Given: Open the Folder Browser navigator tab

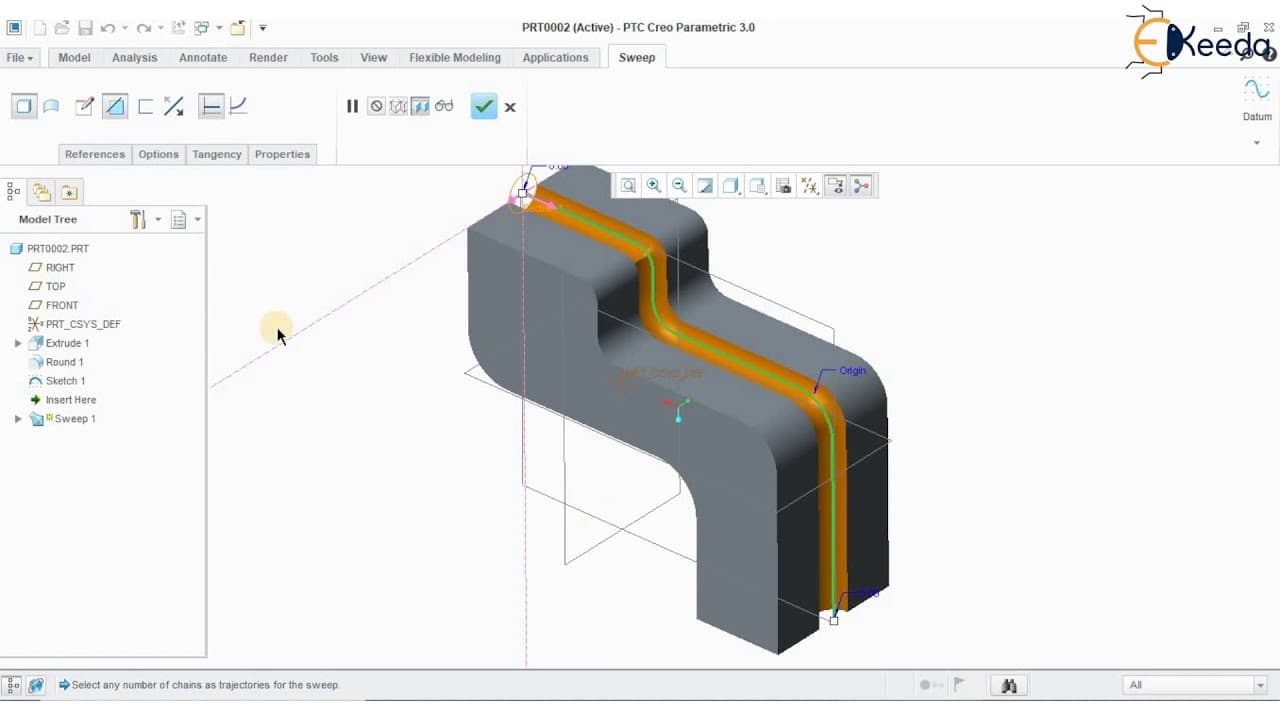Looking at the screenshot, I should coord(41,192).
